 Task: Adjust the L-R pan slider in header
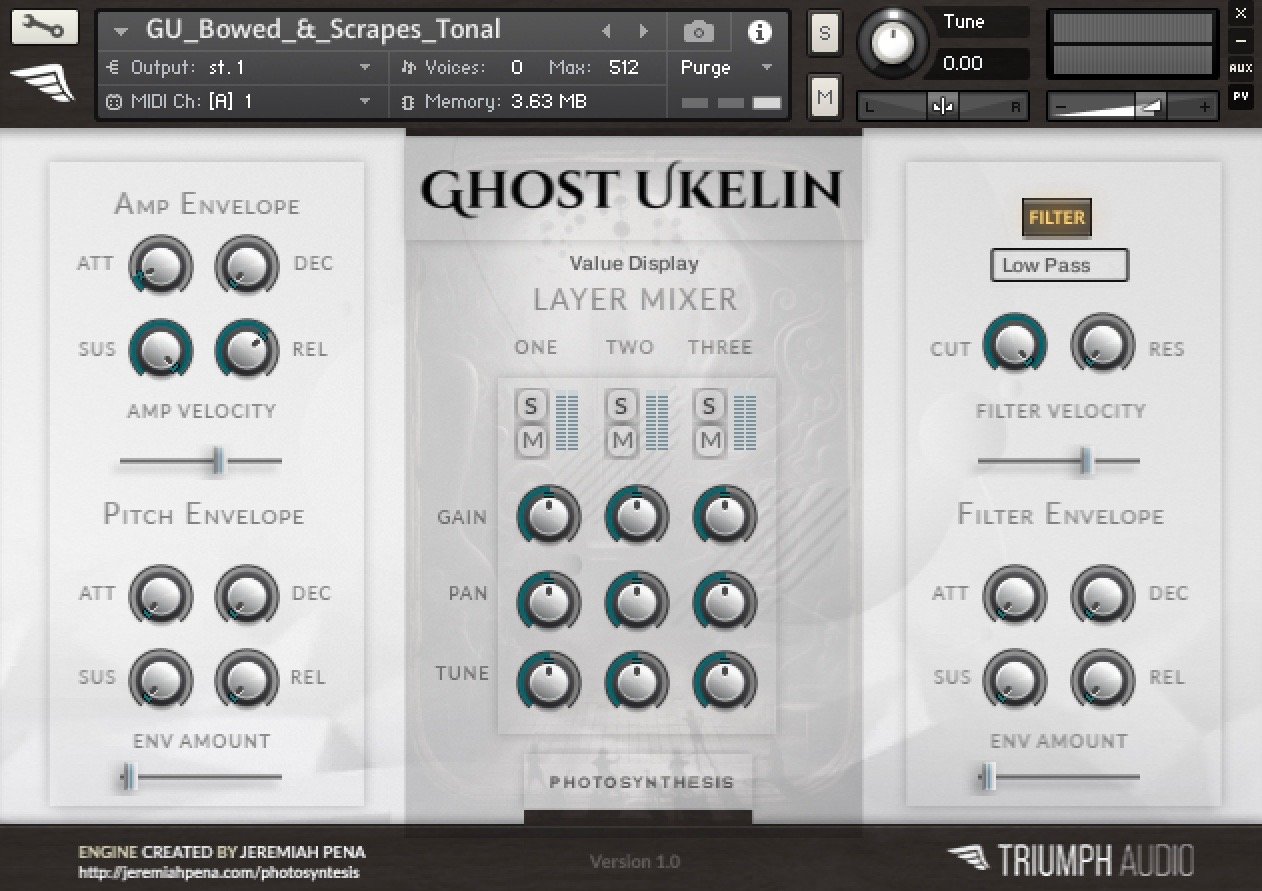[x=943, y=106]
